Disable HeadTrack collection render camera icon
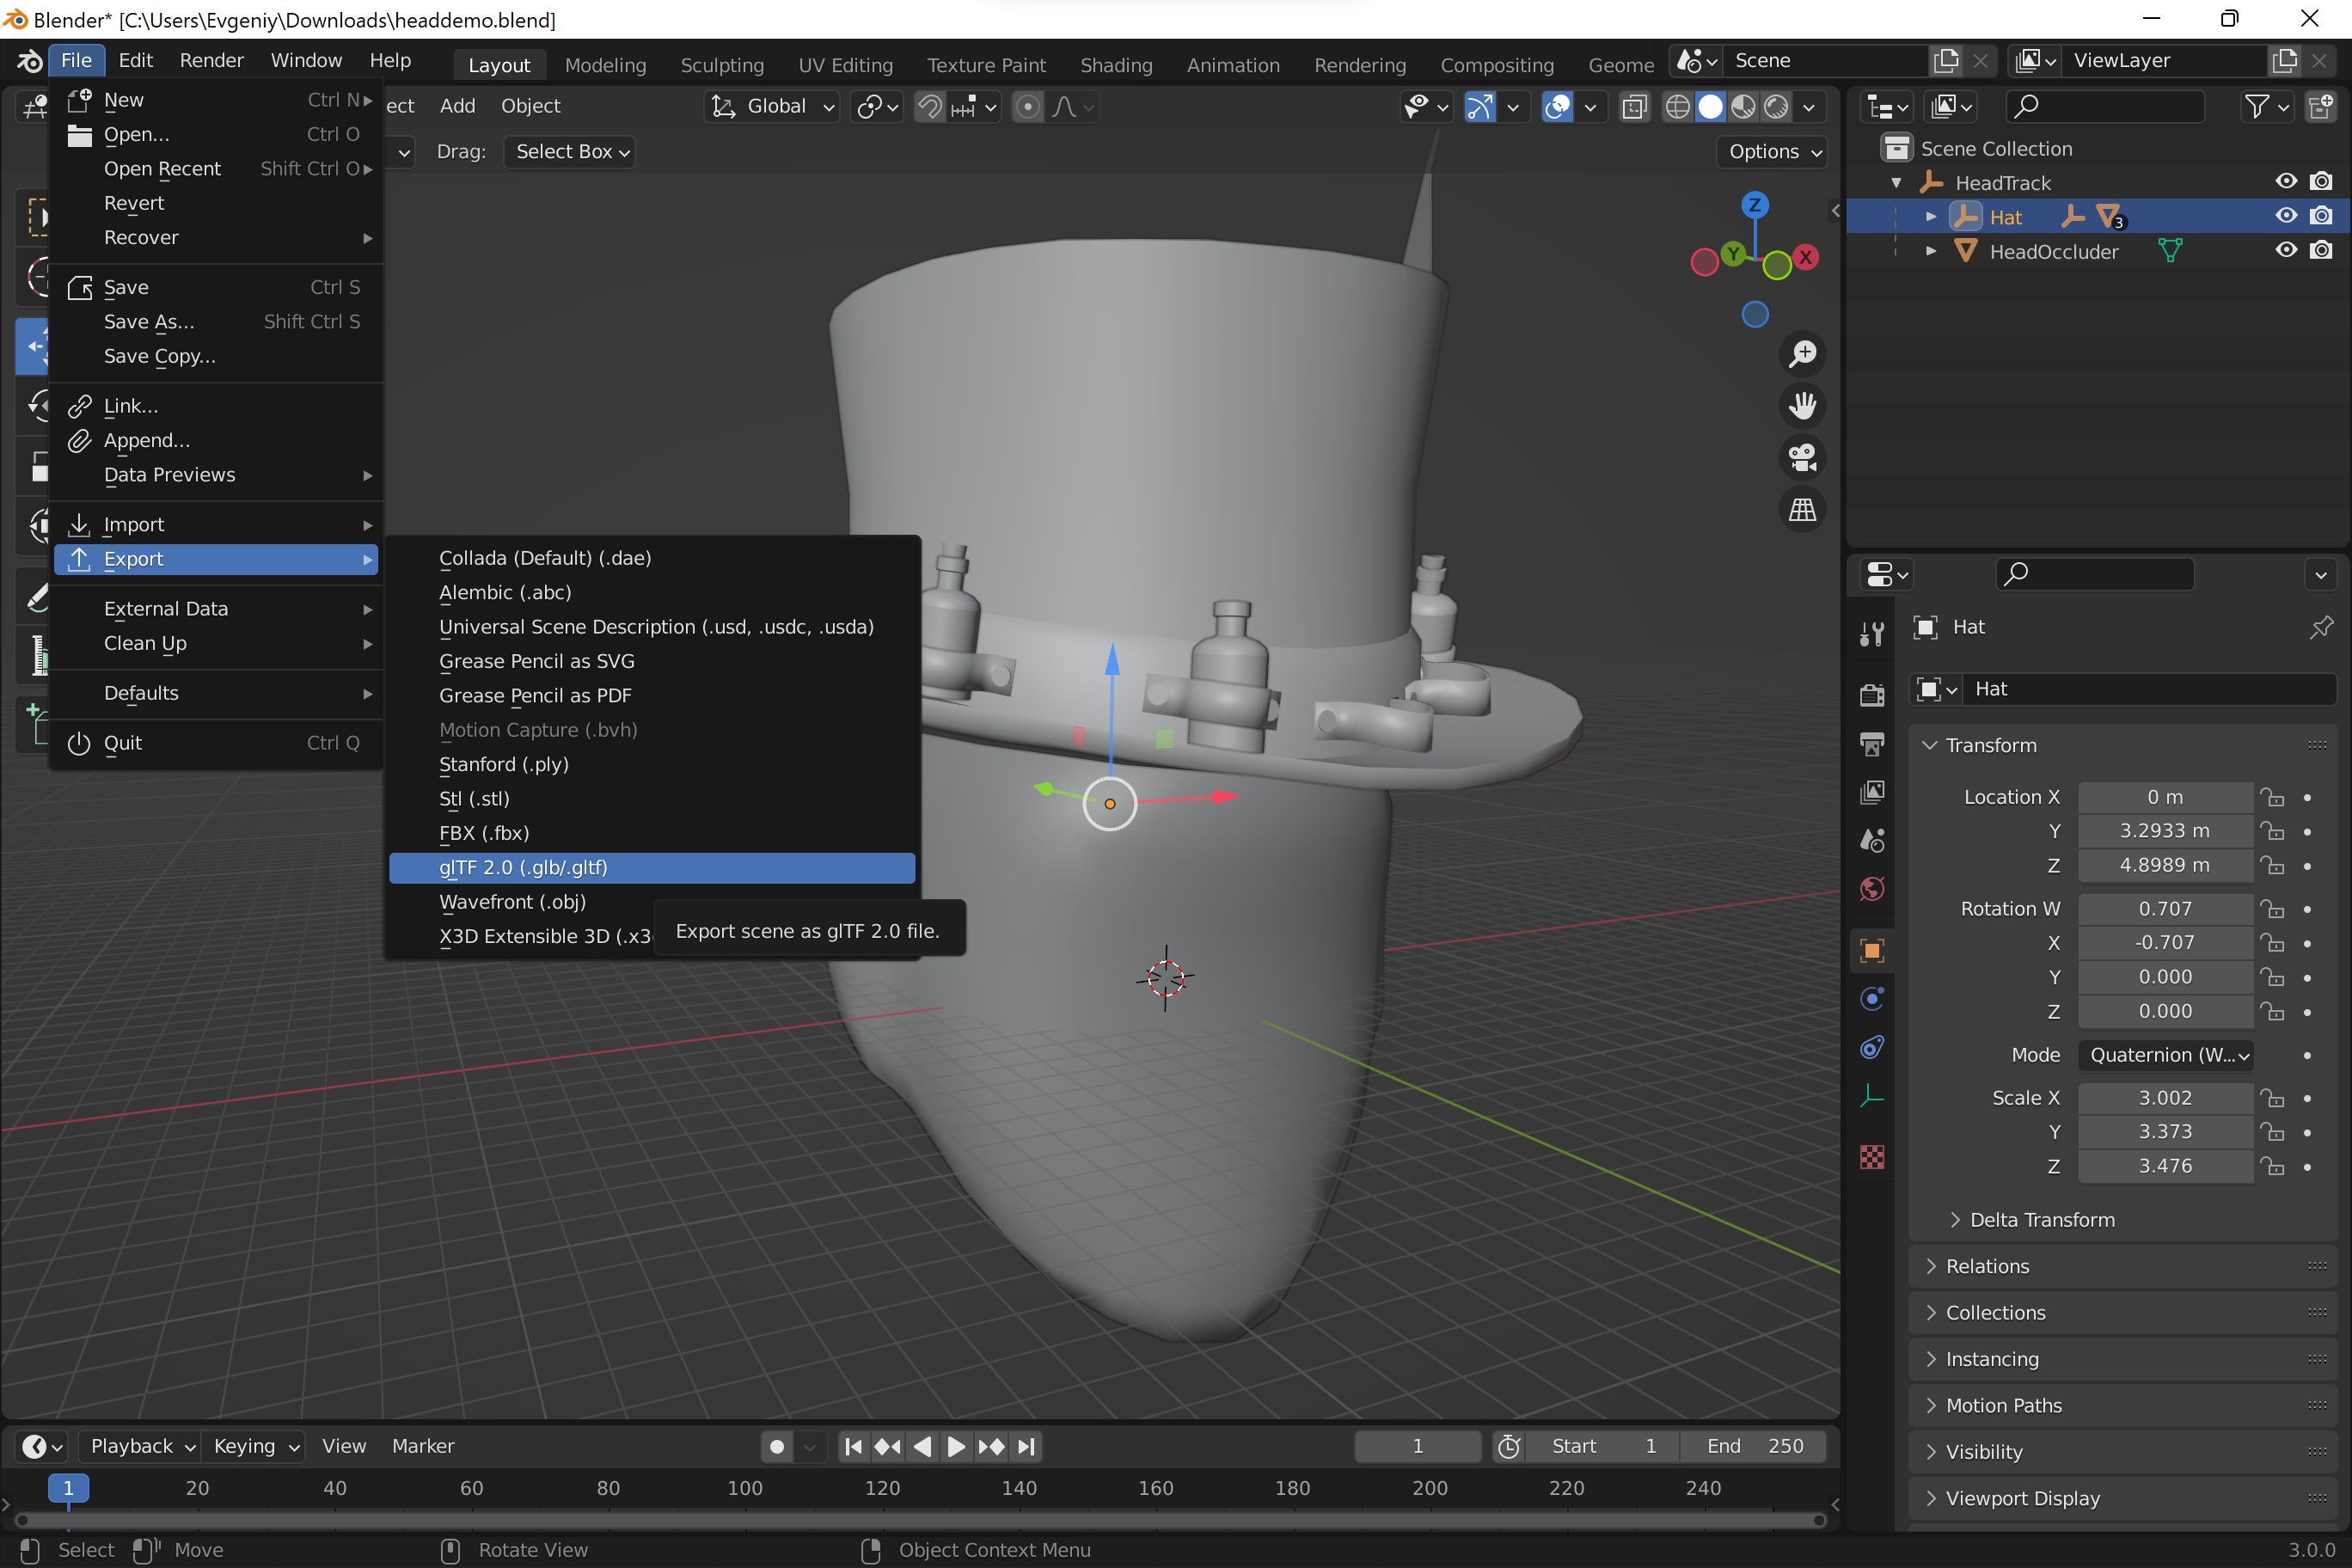The height and width of the screenshot is (1568, 2352). [x=2321, y=182]
